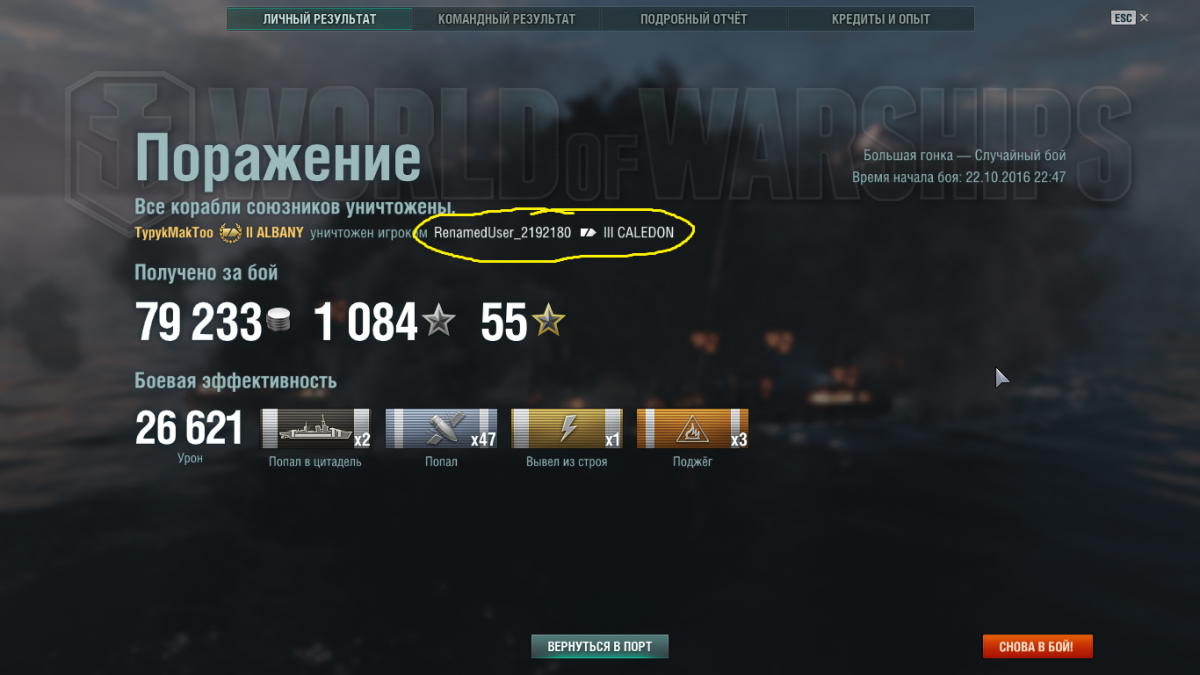The image size is (1200, 675).
Task: Click player name TypykMakToo
Action: click(x=174, y=232)
